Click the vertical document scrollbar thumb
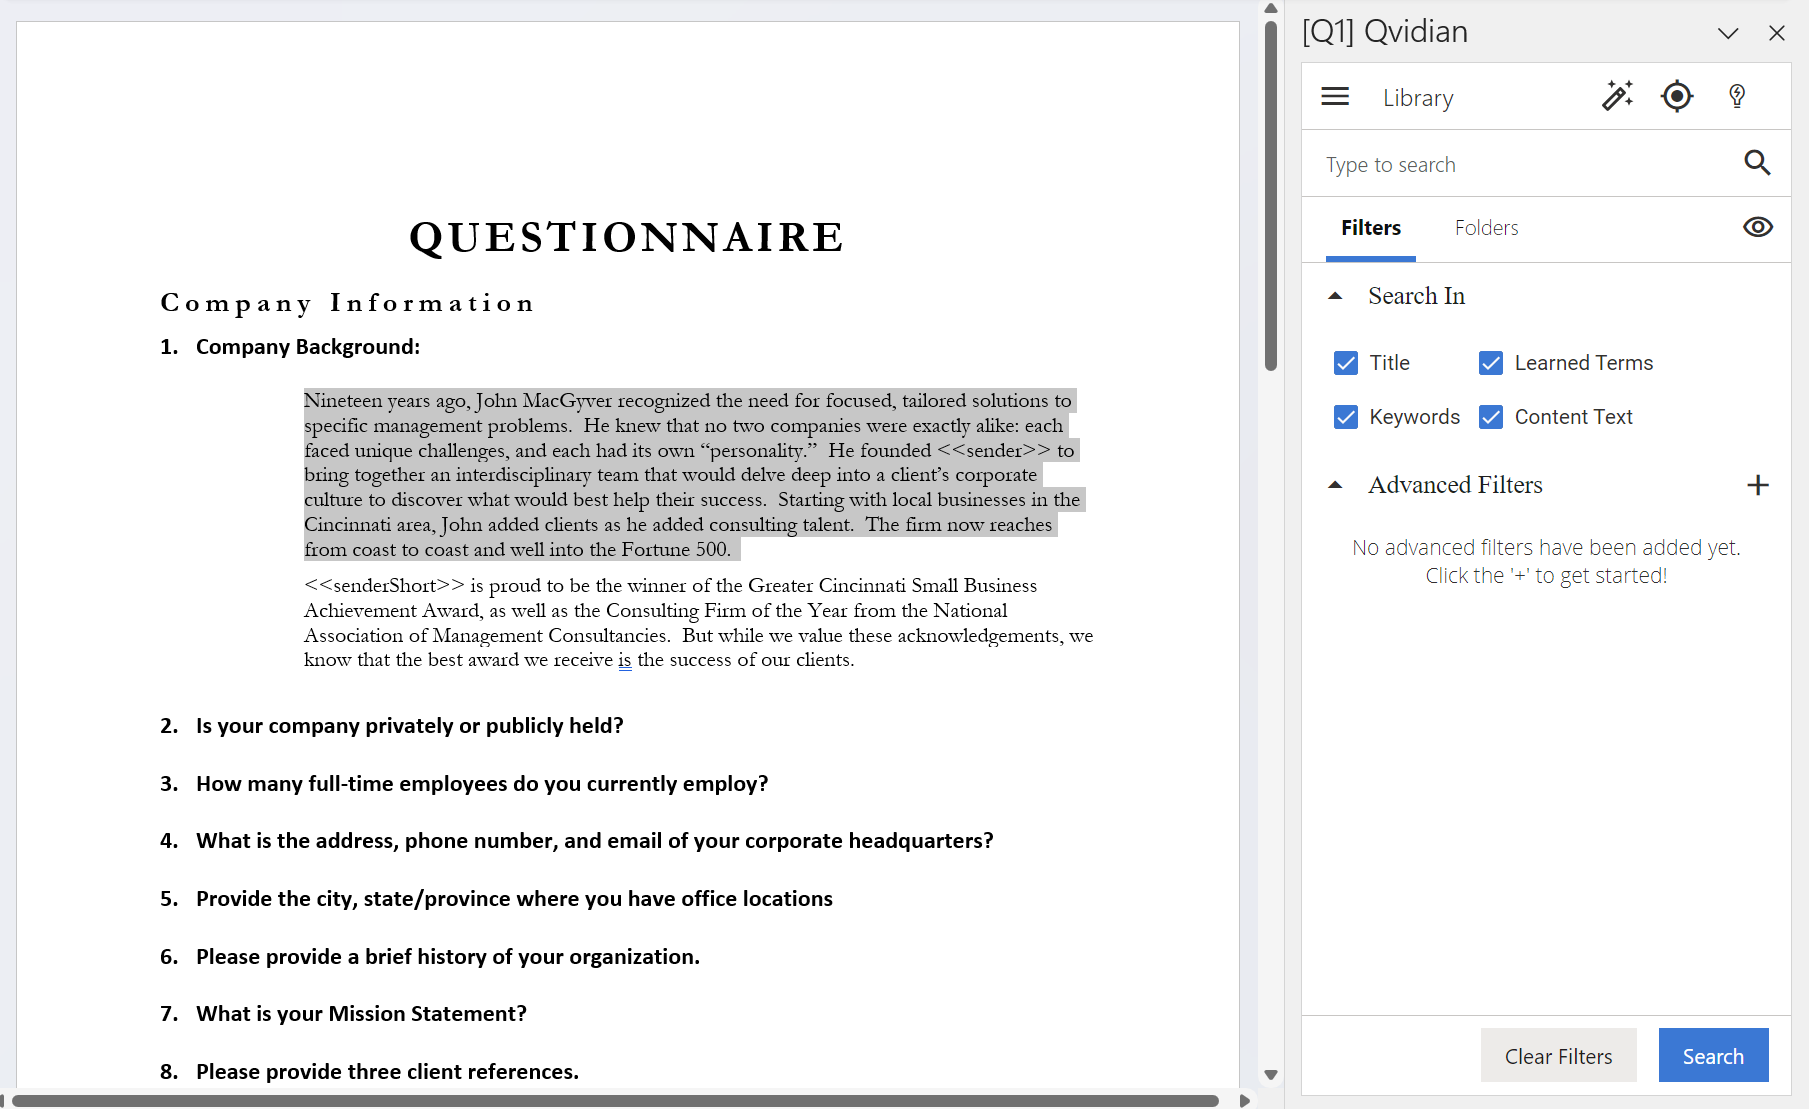The image size is (1809, 1109). [x=1271, y=195]
